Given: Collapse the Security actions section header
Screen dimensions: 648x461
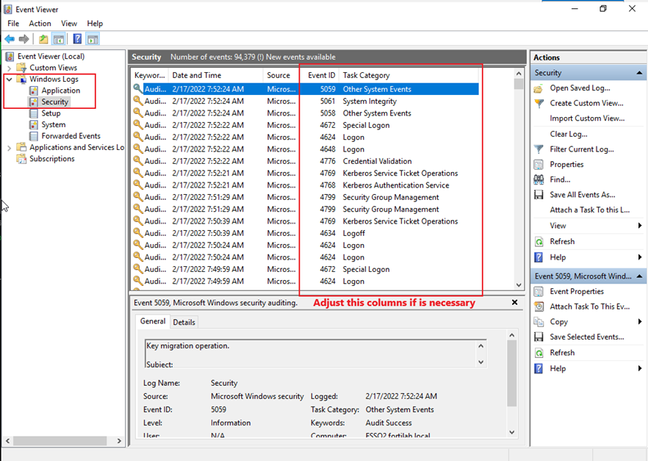Looking at the screenshot, I should tap(637, 73).
